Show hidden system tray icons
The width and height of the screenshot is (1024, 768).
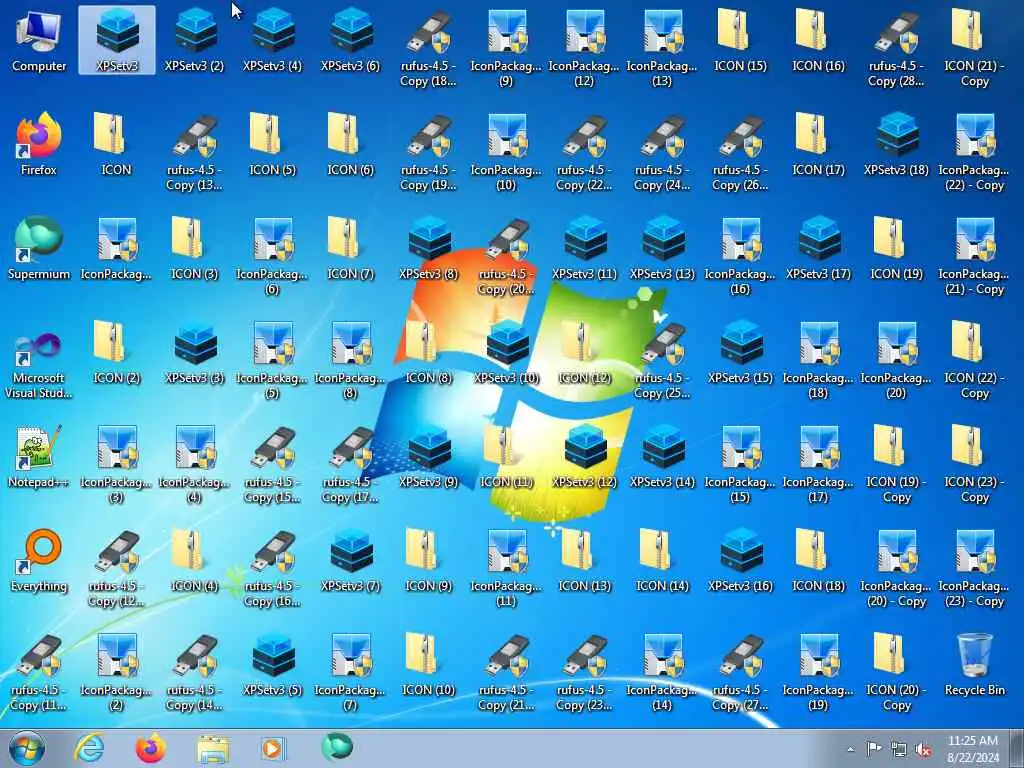click(850, 749)
